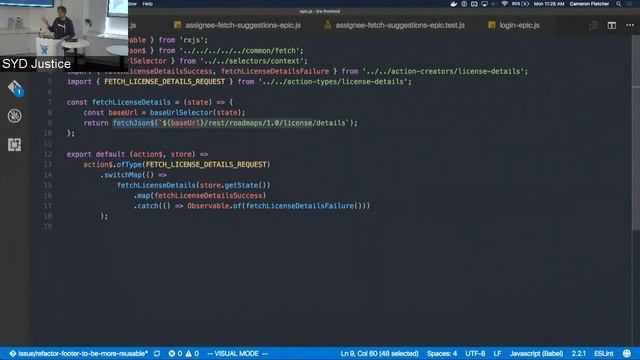Click the Mon 11:26 AM clock

coord(549,4)
